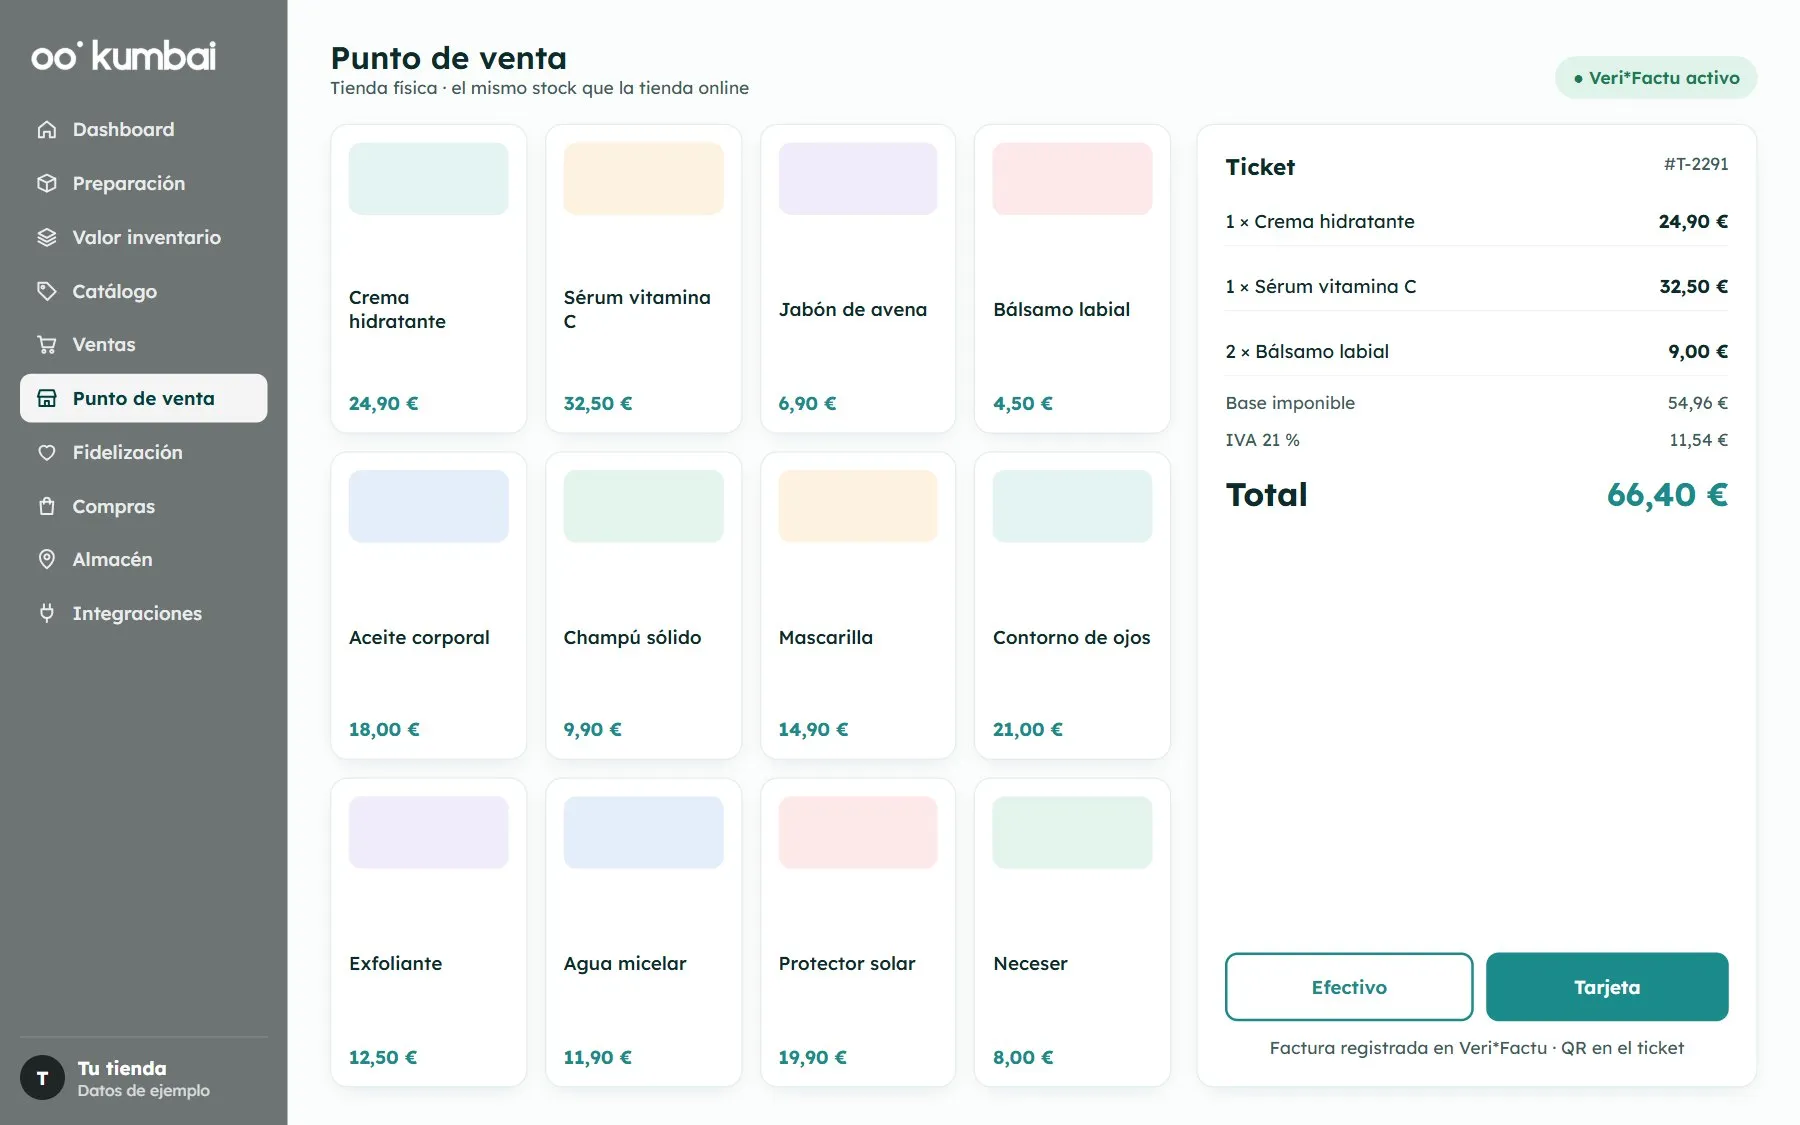Add Mascarilla to the ticket
Image resolution: width=1800 pixels, height=1125 pixels.
pos(858,606)
